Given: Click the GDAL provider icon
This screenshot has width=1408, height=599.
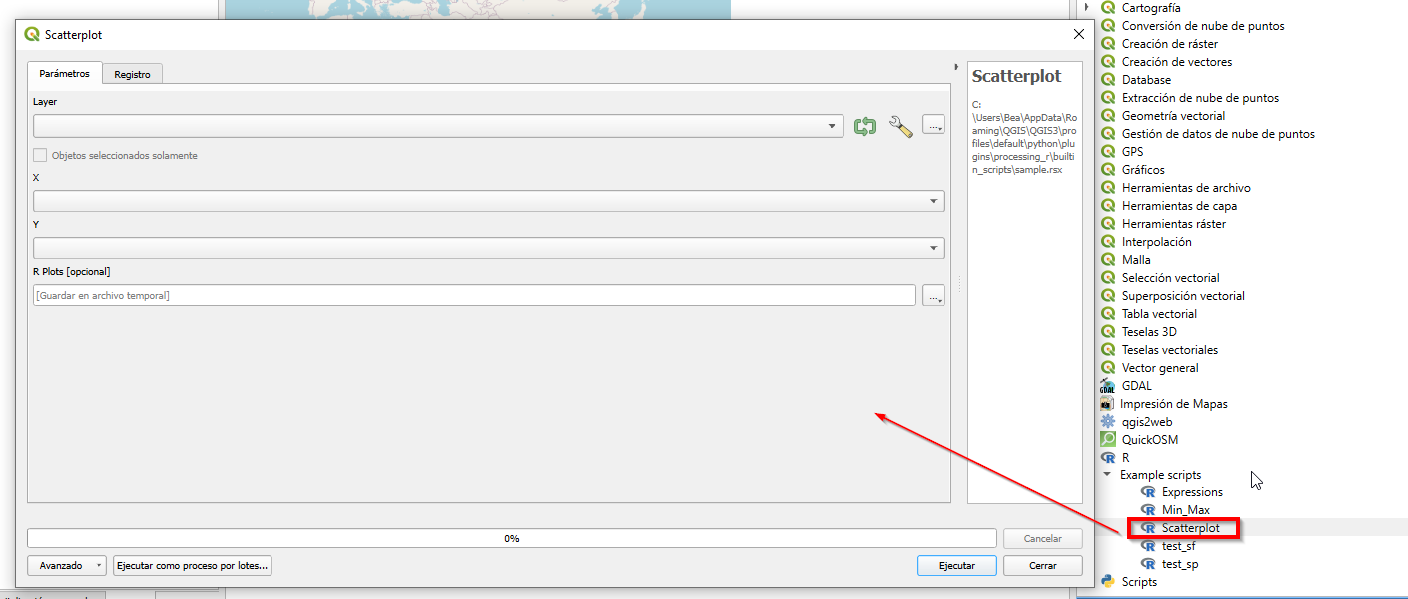Looking at the screenshot, I should (x=1108, y=386).
